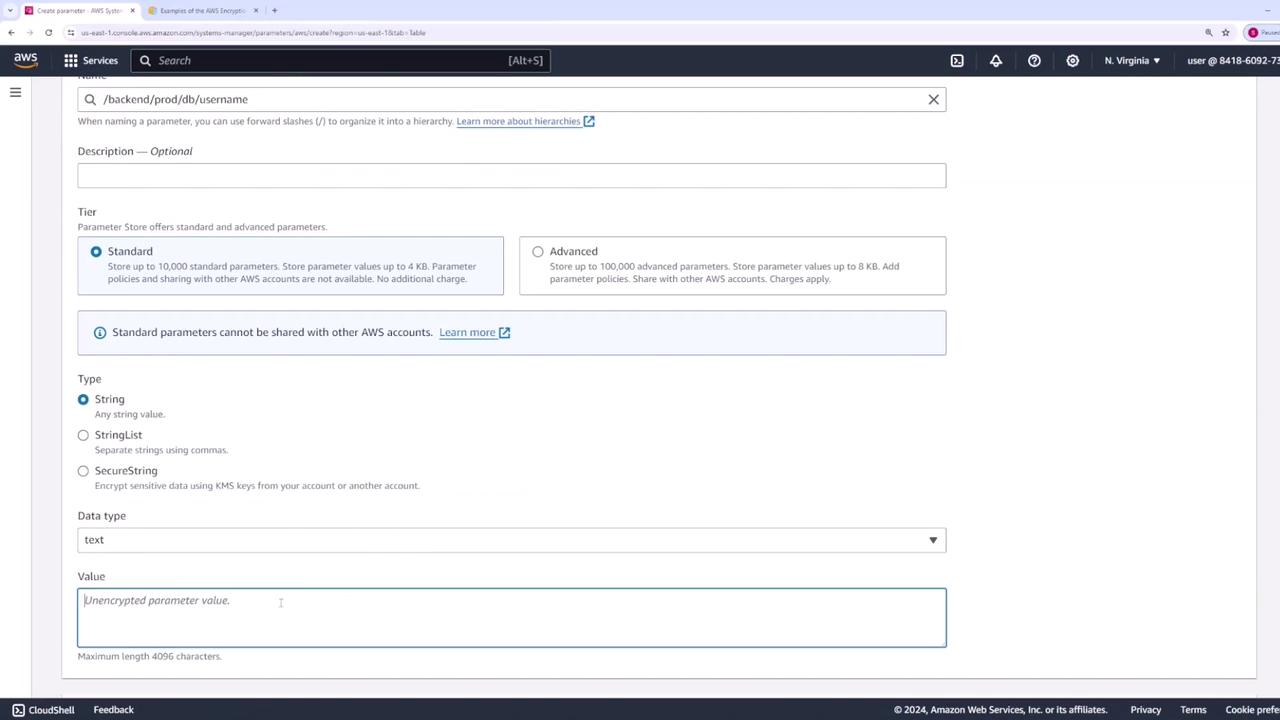Open the browser tab search dropdown
Viewport: 1280px width, 720px height.
[9, 10]
